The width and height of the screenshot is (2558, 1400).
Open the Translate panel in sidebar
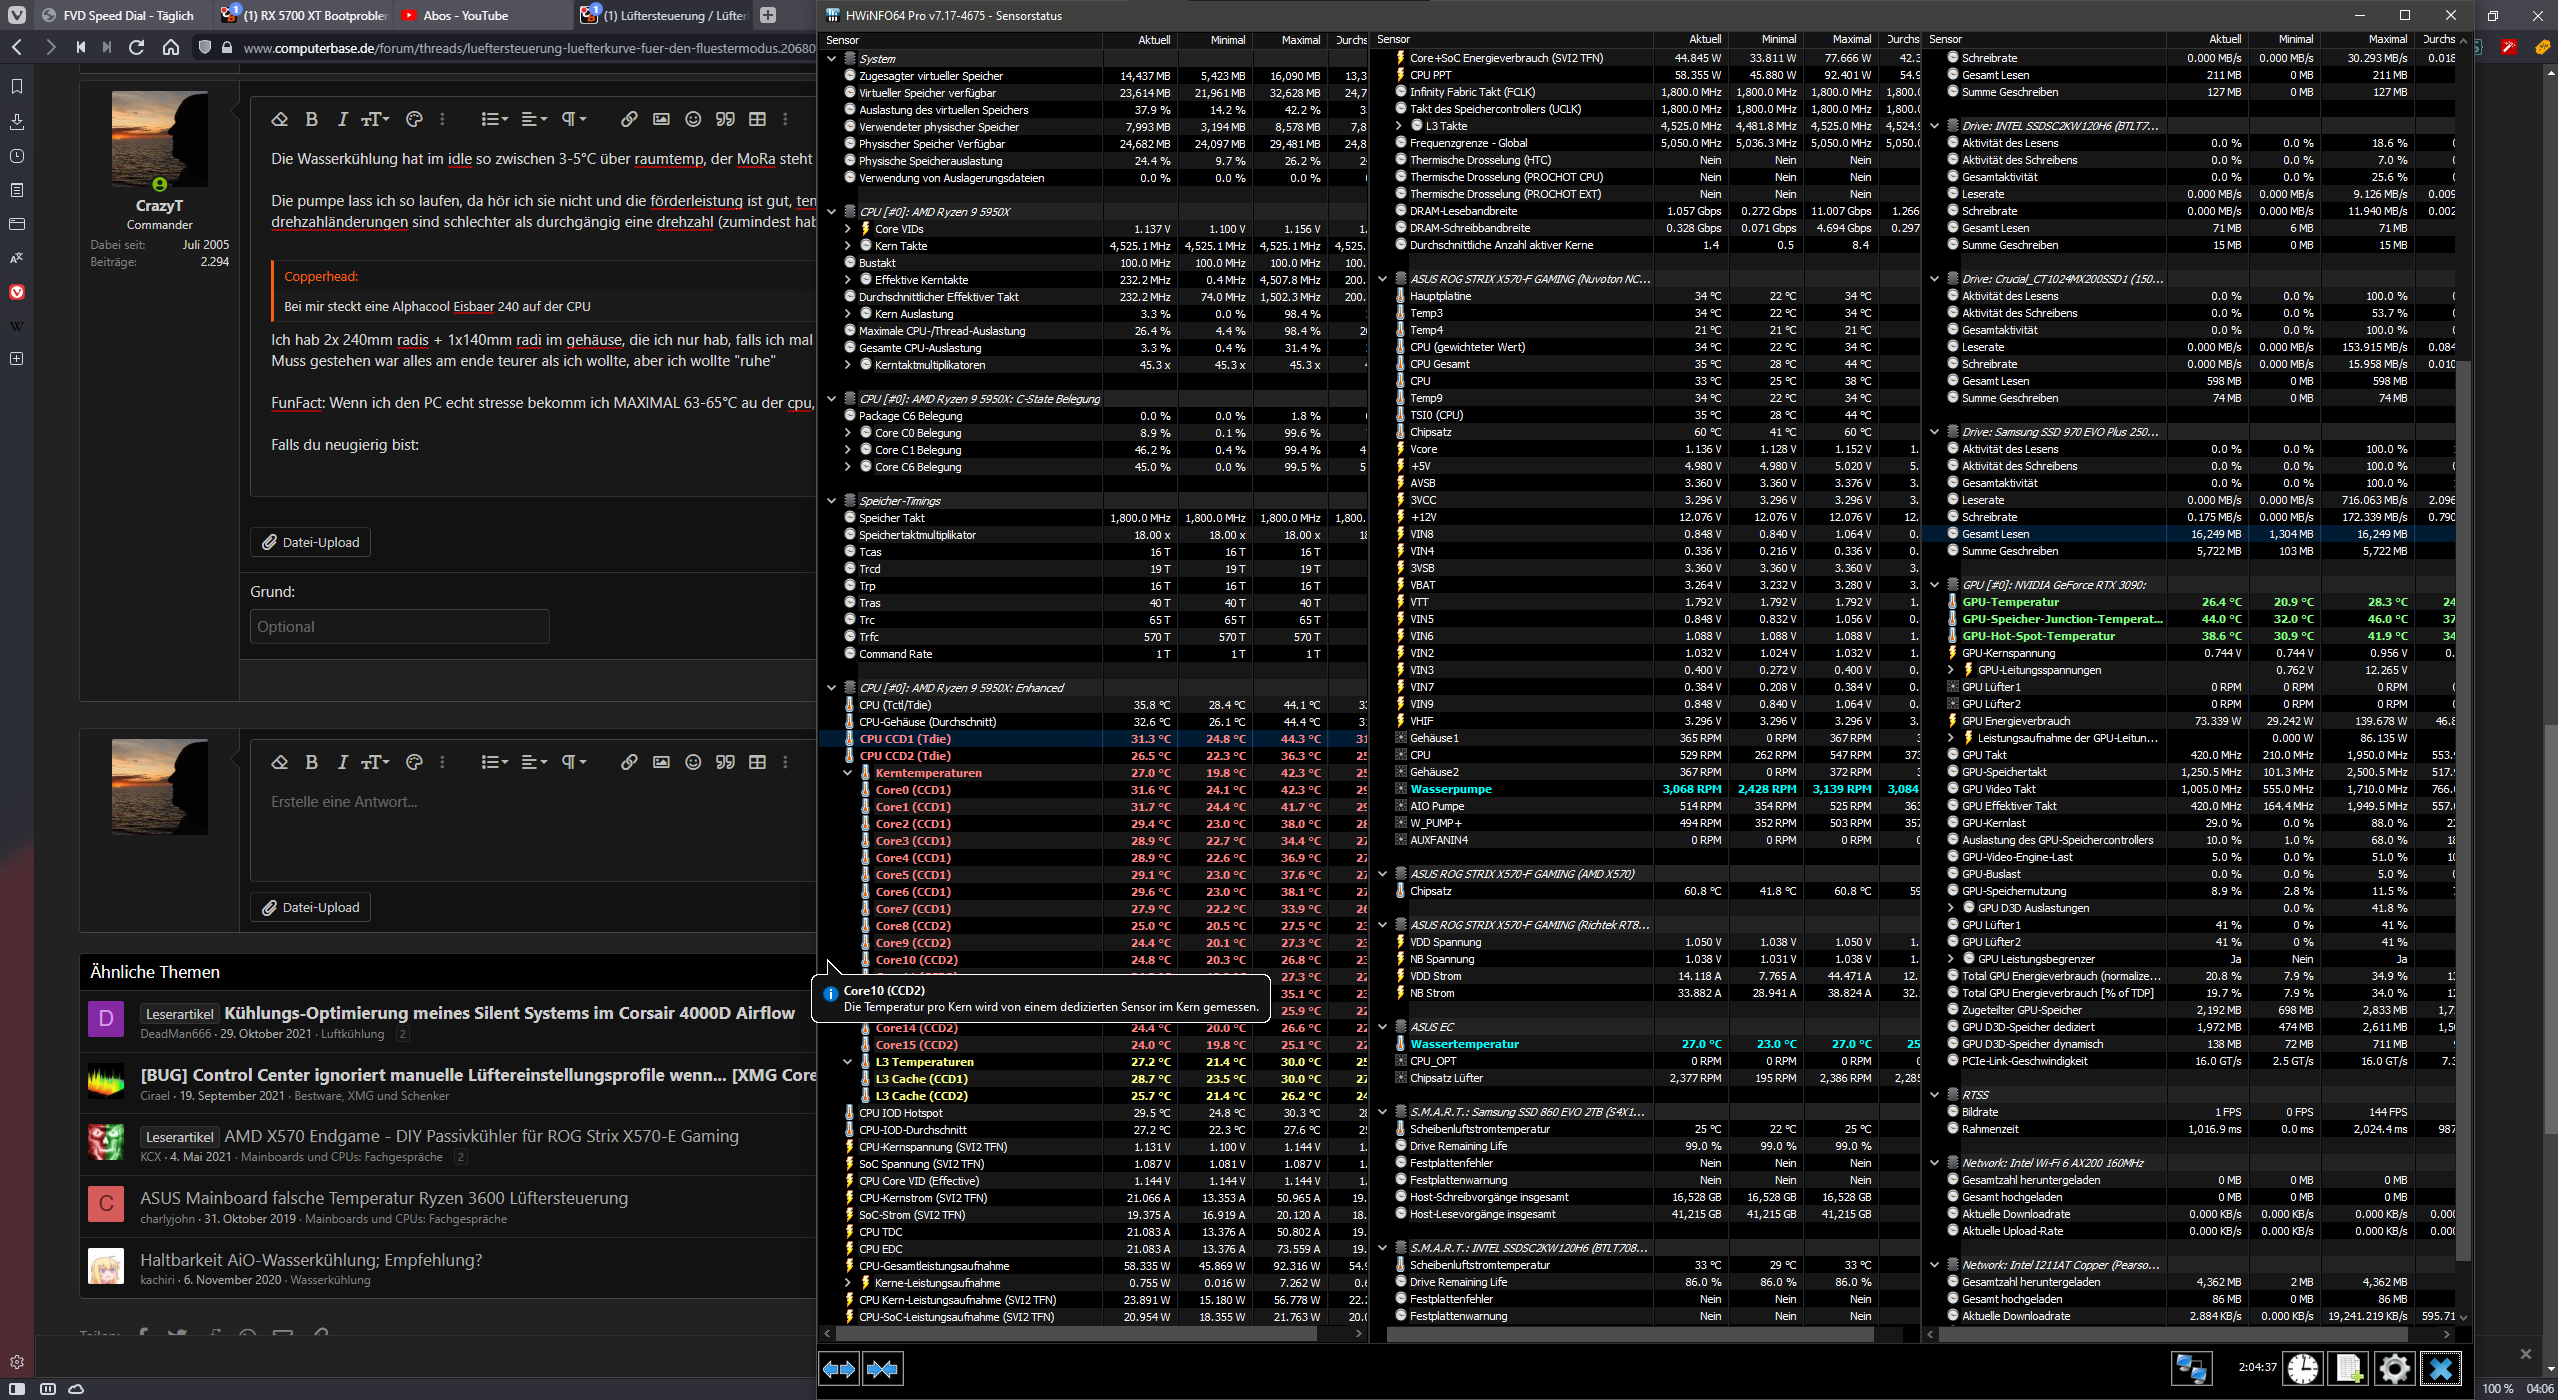pos(17,258)
